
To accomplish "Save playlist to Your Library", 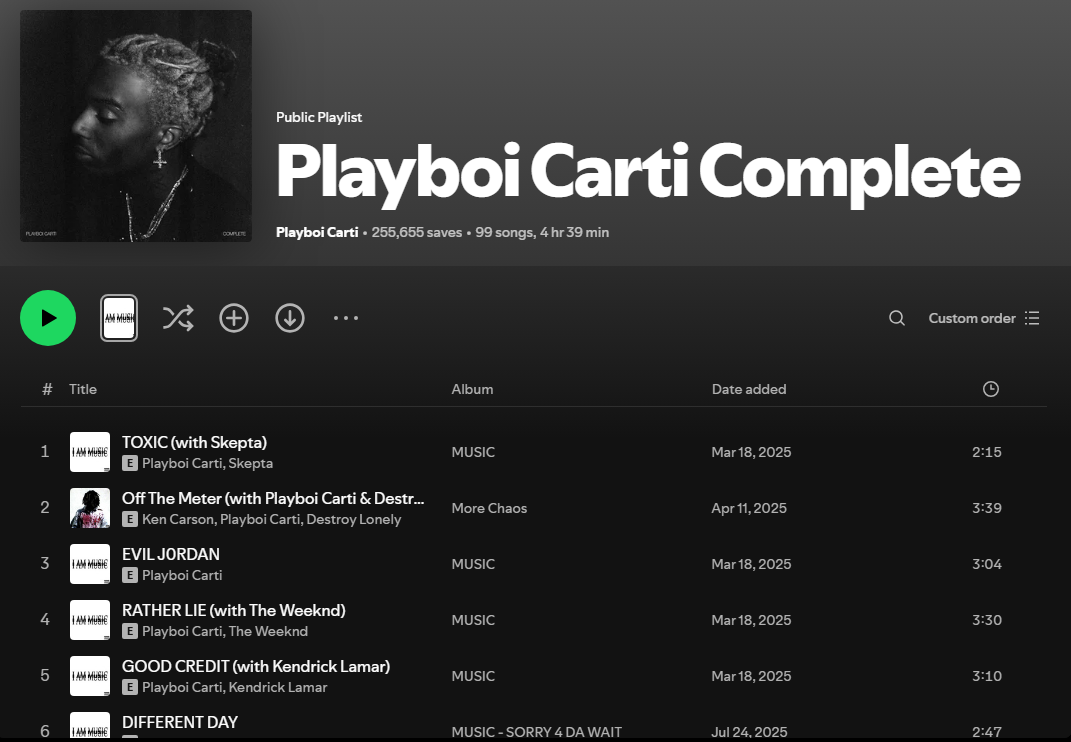I will click(x=234, y=318).
